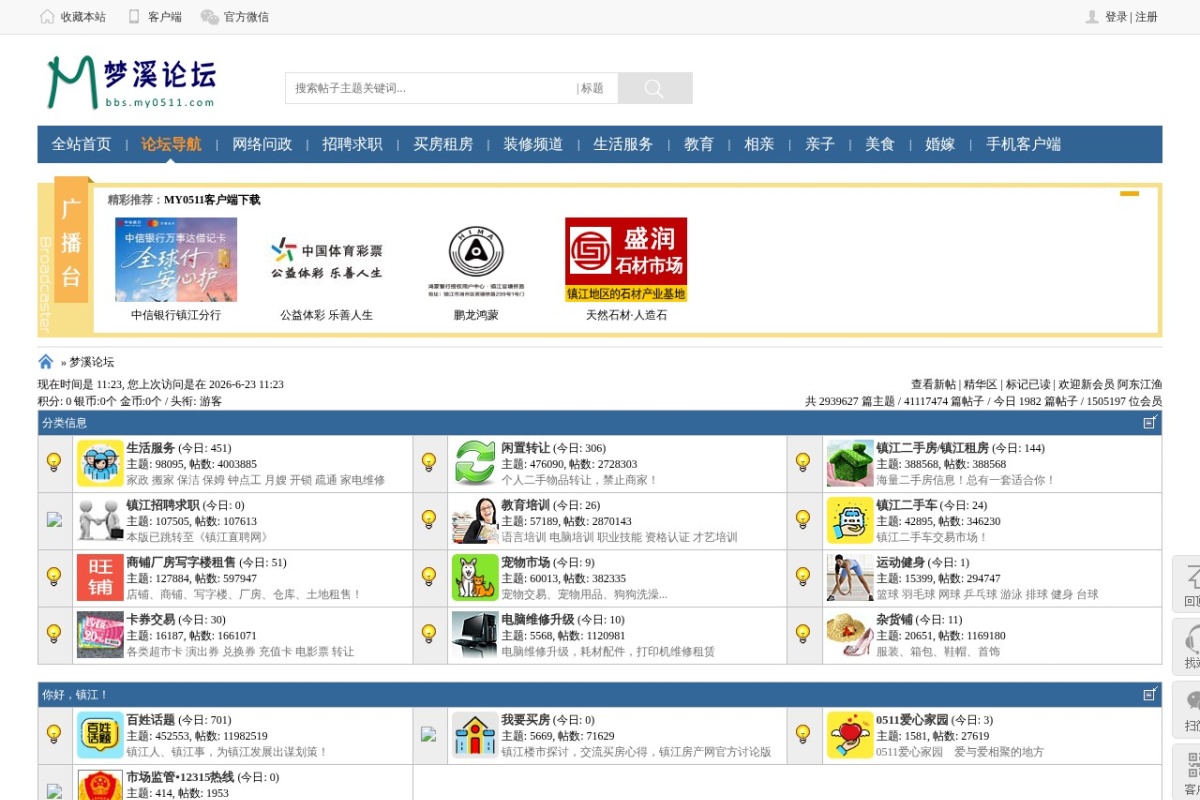Screen dimensions: 1200x800
Task: Click the 客户端 phone link
Action: (155, 17)
